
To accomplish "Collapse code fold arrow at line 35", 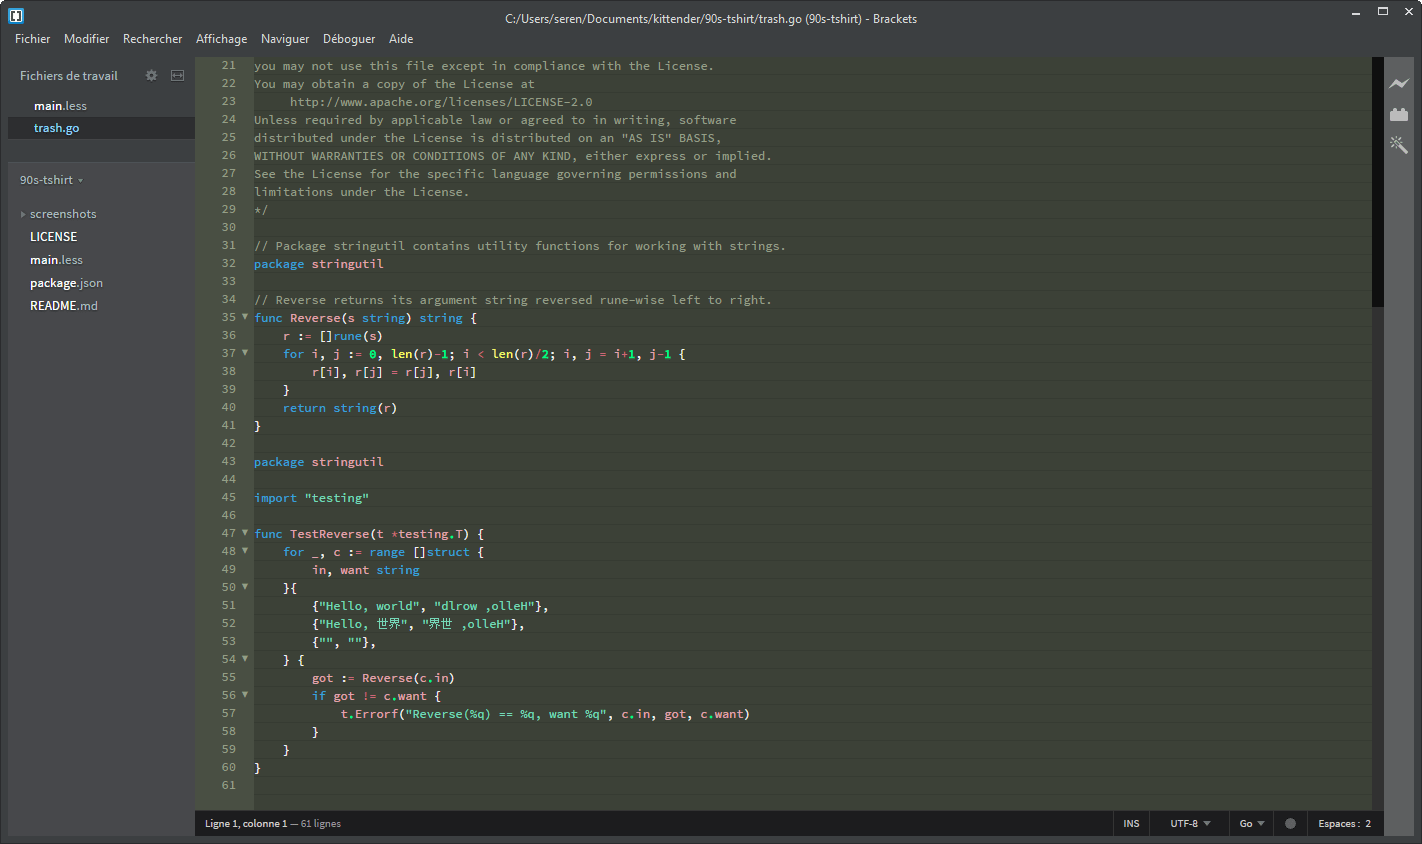I will point(245,317).
